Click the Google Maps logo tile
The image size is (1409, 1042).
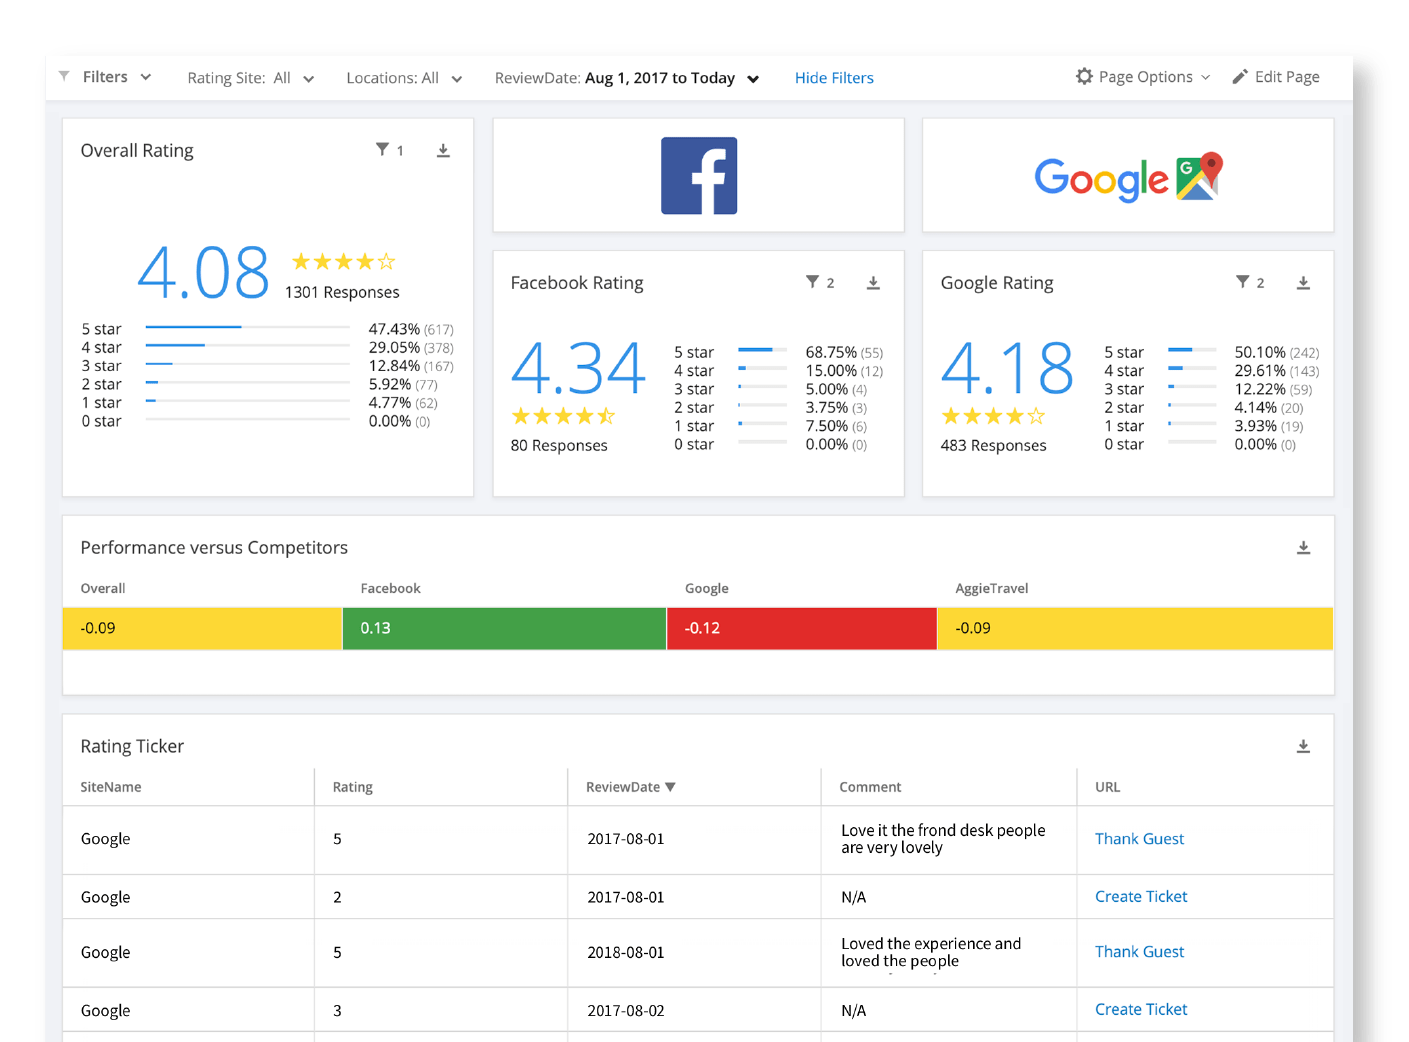click(x=1128, y=177)
